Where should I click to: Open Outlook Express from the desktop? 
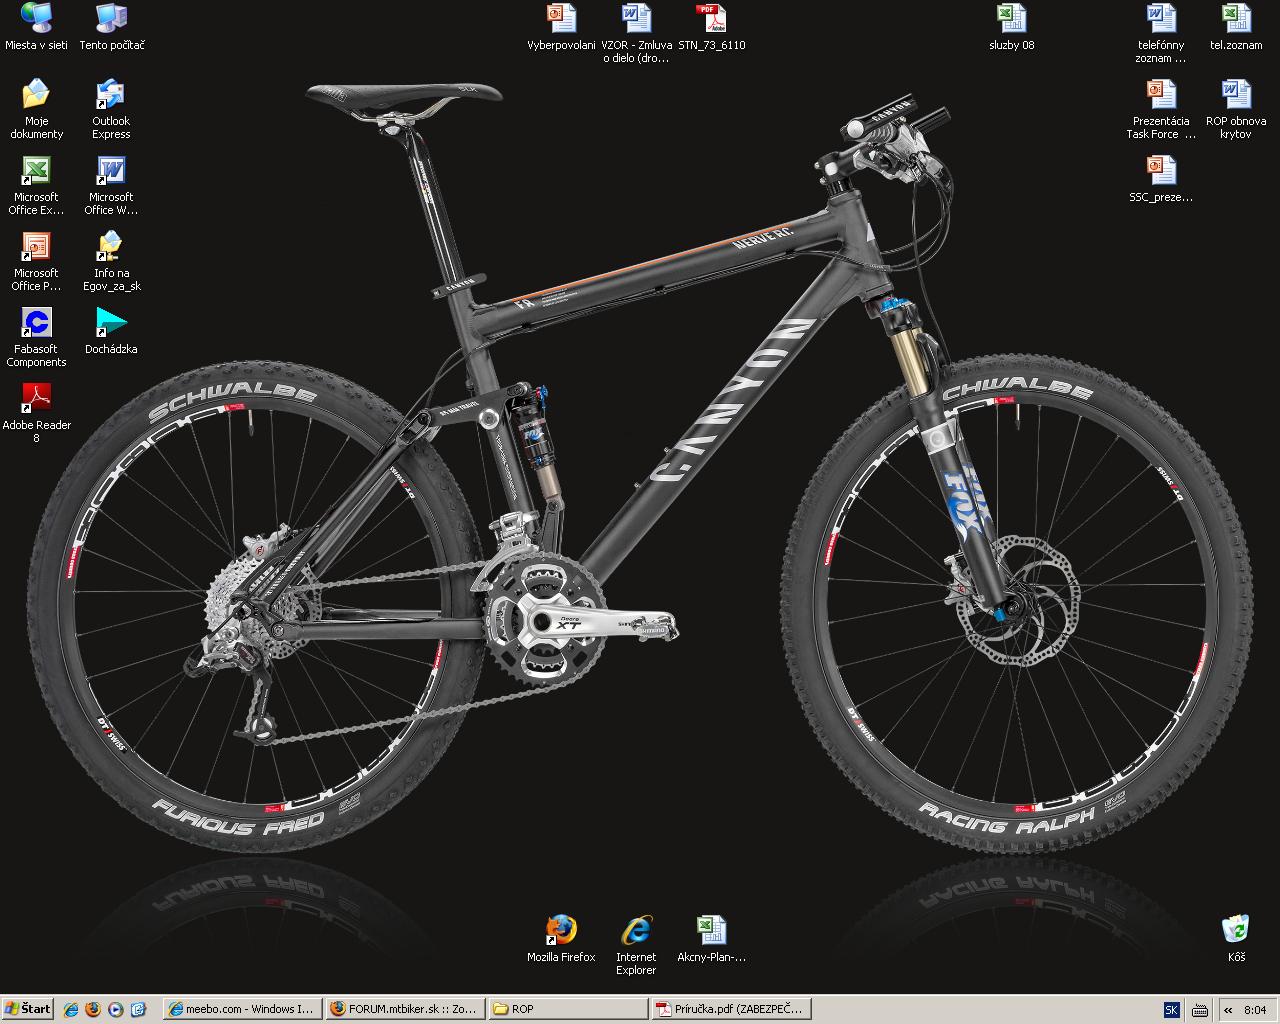111,95
